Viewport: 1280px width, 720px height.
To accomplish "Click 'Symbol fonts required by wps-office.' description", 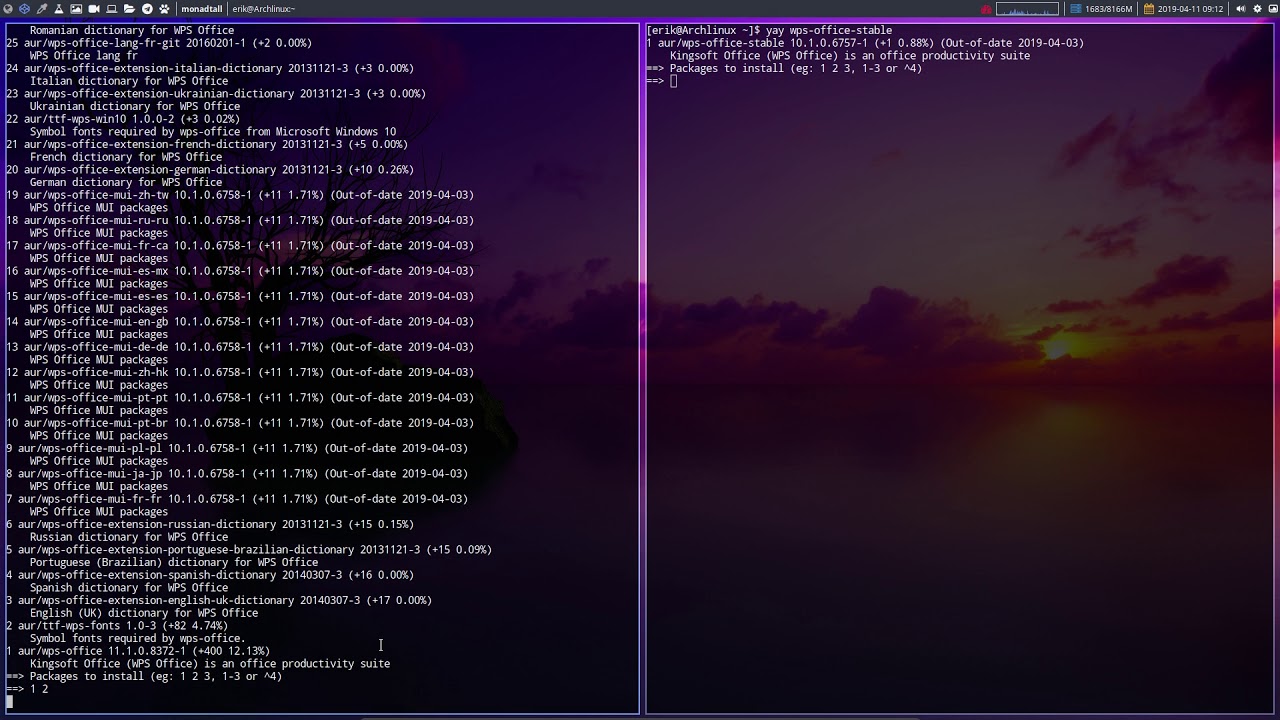I will click(x=137, y=638).
